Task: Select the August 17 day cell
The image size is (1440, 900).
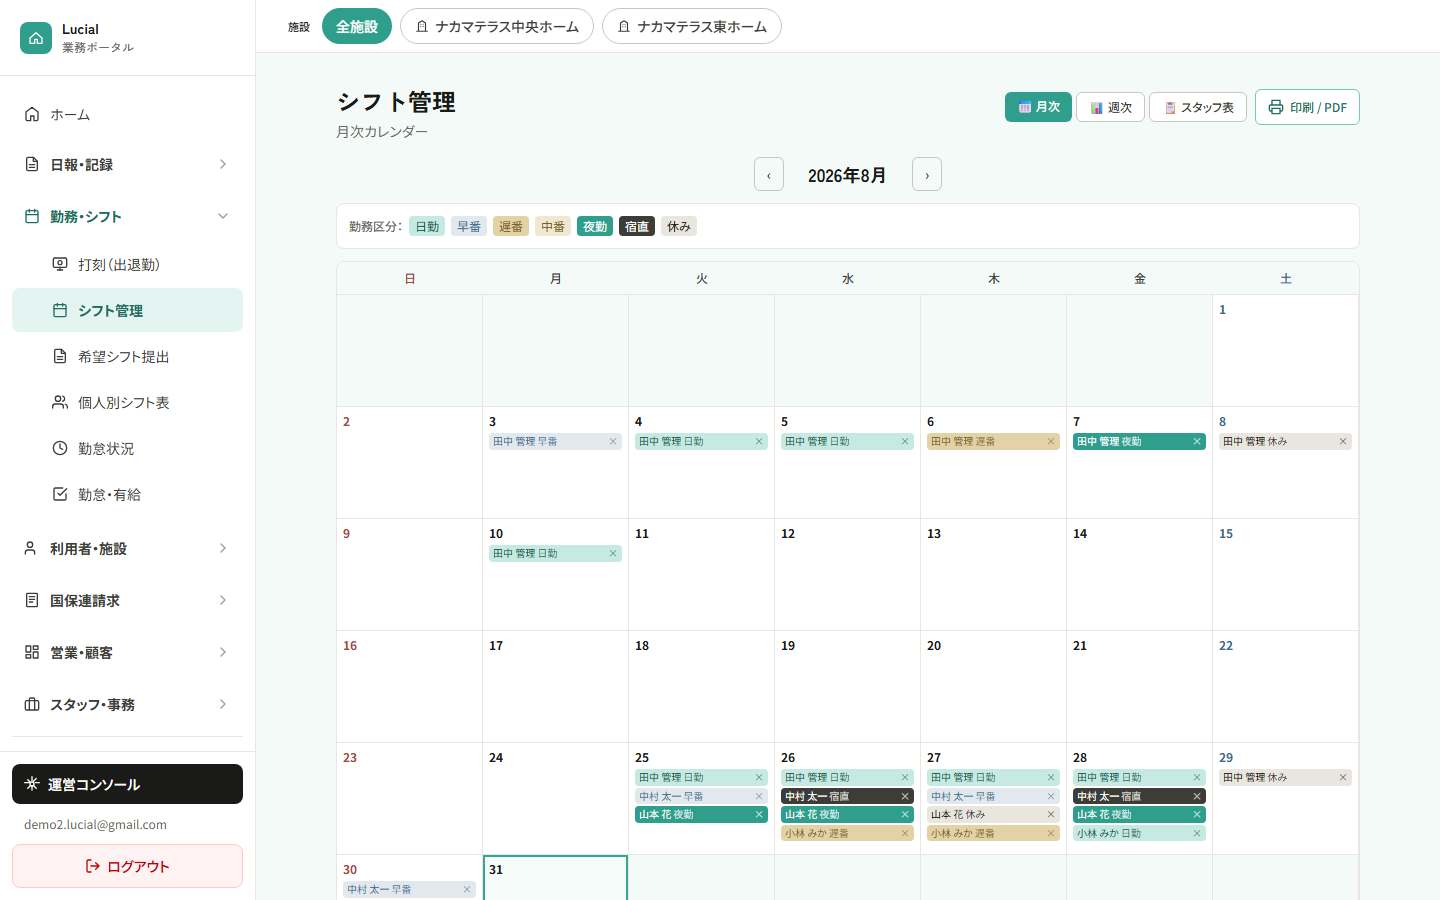Action: tap(555, 686)
